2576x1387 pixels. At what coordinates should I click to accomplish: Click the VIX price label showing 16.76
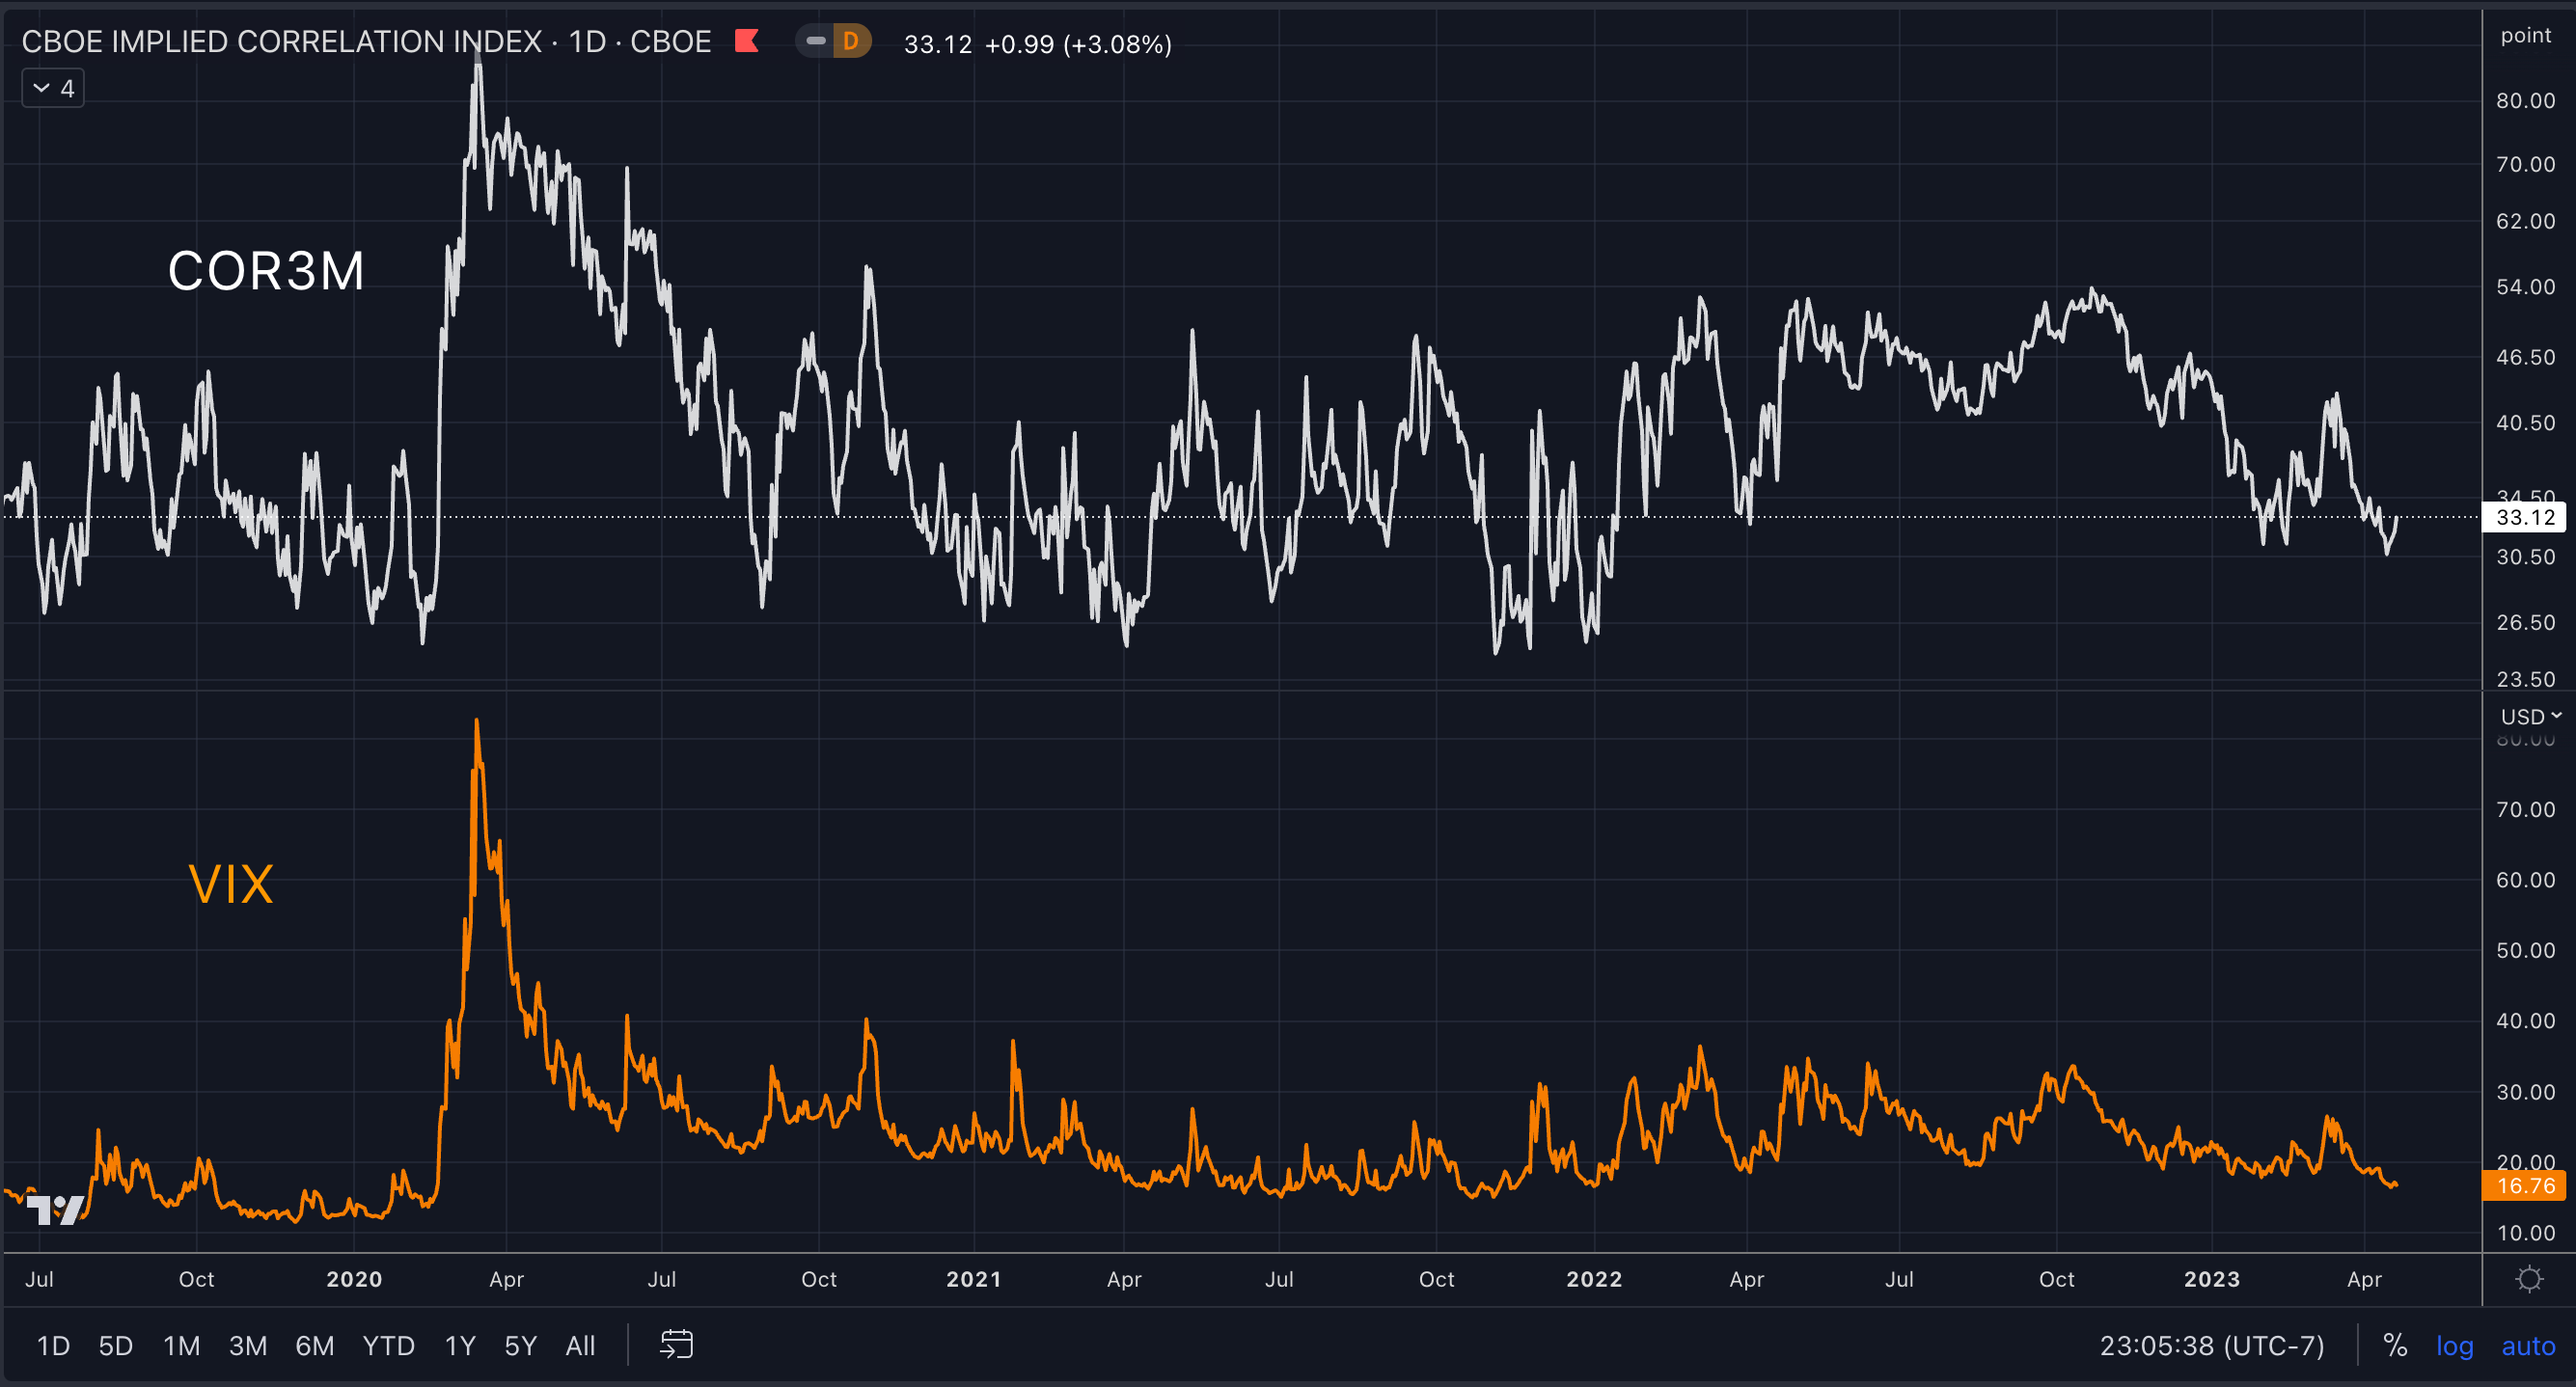2524,1187
